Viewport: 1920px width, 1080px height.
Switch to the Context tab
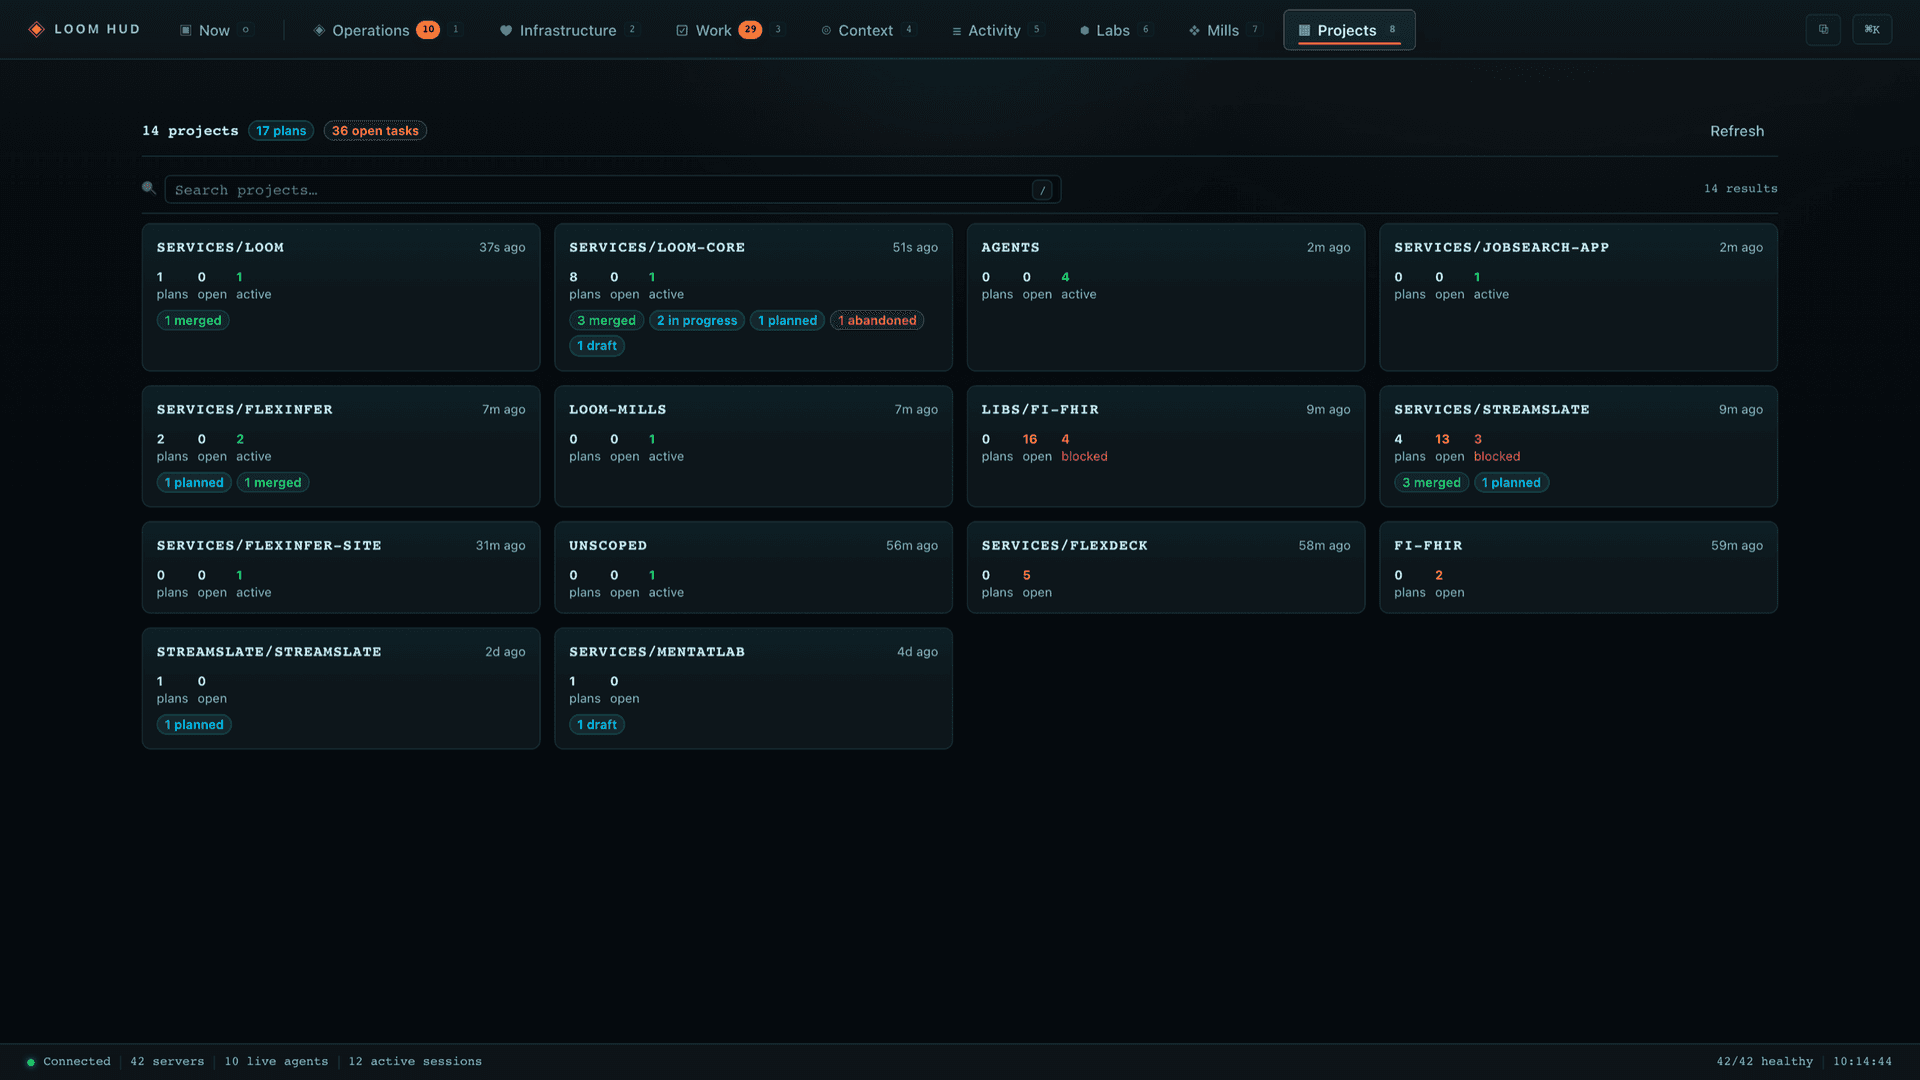[865, 30]
